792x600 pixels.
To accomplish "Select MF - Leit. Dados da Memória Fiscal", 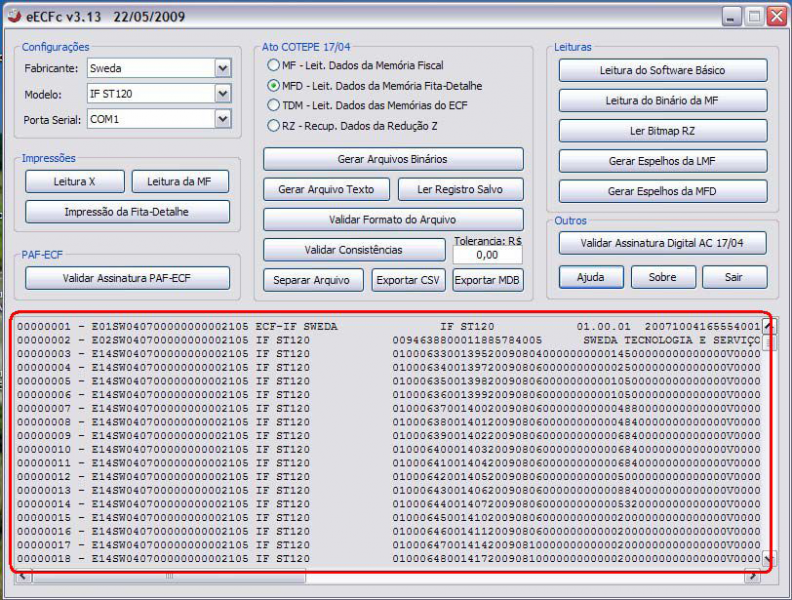I will 273,65.
